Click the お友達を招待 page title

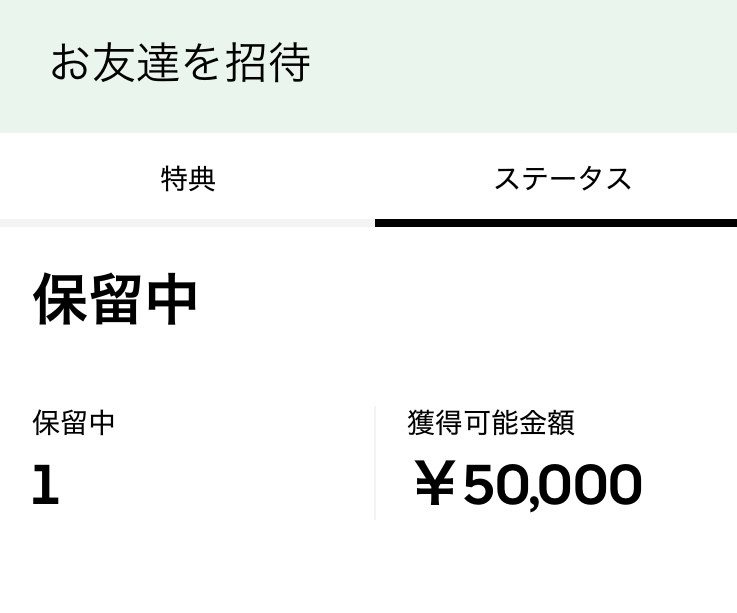coord(180,63)
